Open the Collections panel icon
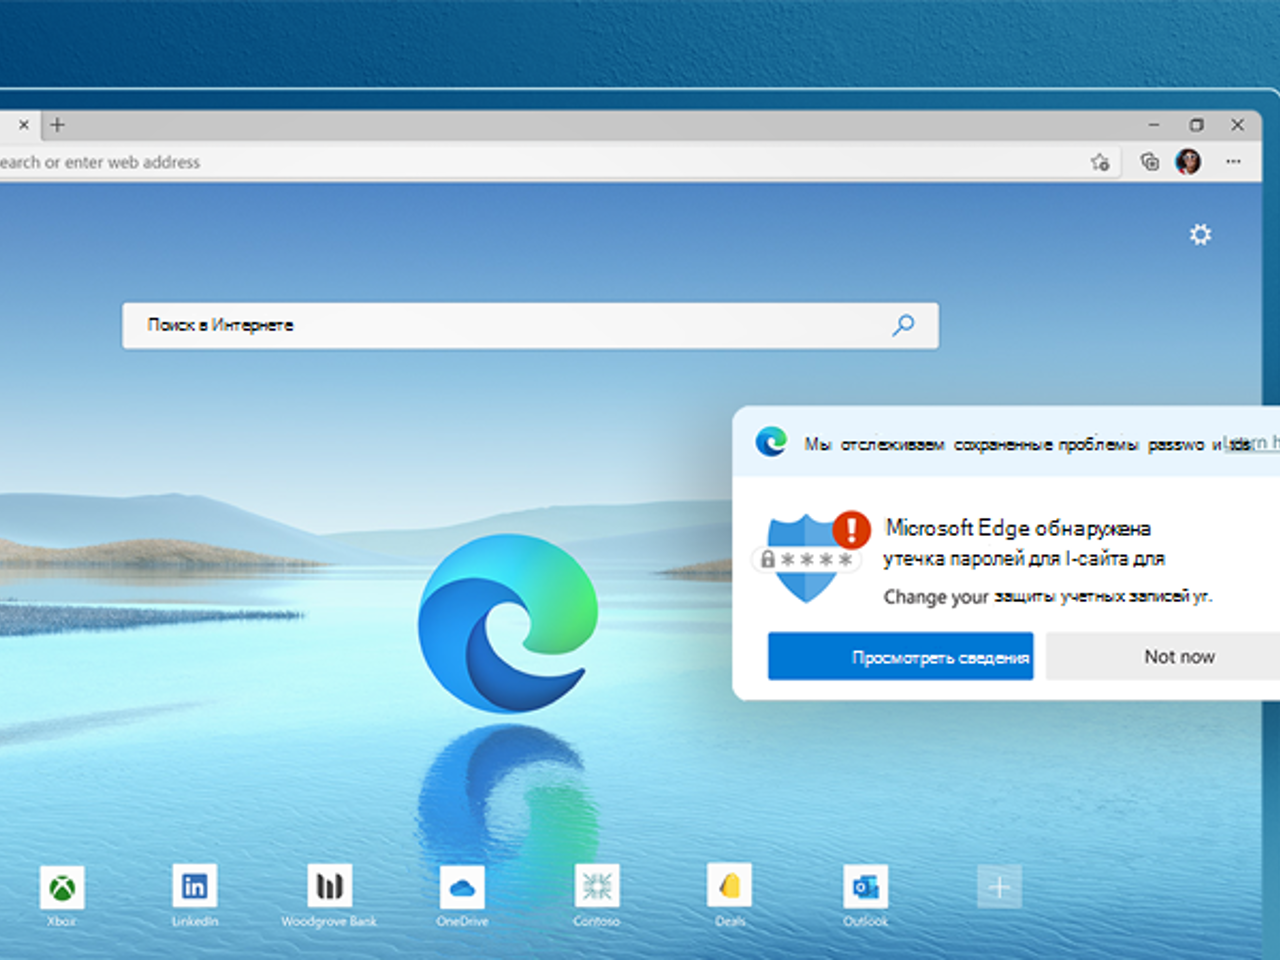1280x960 pixels. click(1148, 161)
